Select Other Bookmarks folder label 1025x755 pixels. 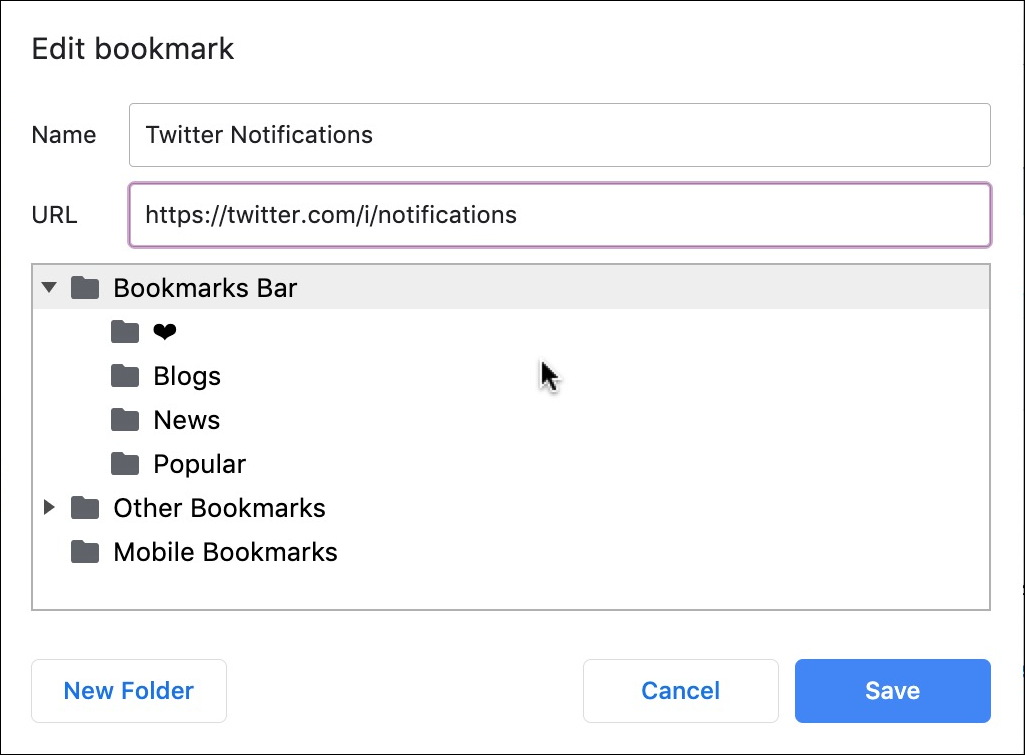pos(219,508)
